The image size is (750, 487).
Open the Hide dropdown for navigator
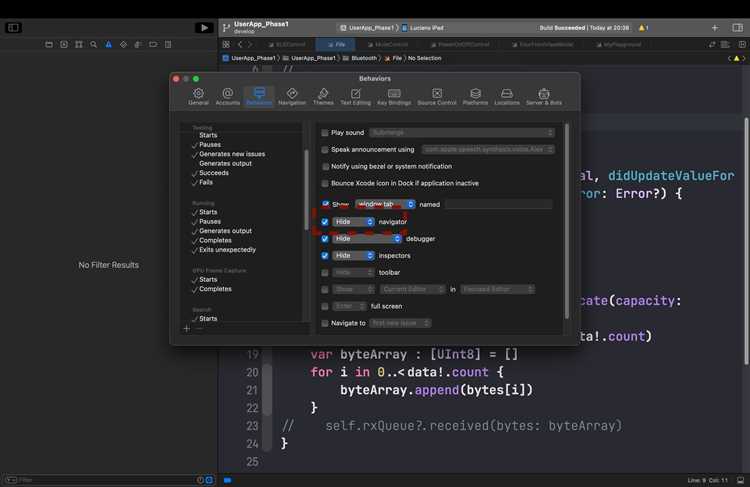click(353, 222)
